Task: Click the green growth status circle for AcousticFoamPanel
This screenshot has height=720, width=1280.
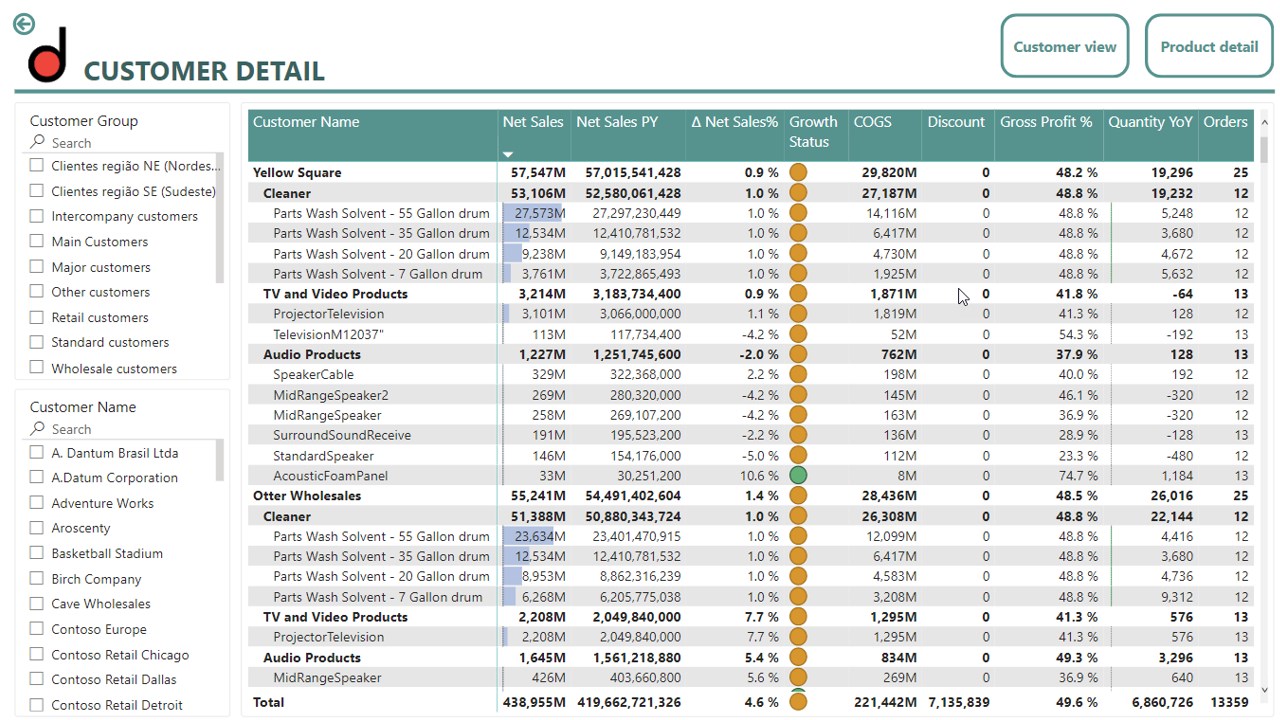Action: pos(798,476)
